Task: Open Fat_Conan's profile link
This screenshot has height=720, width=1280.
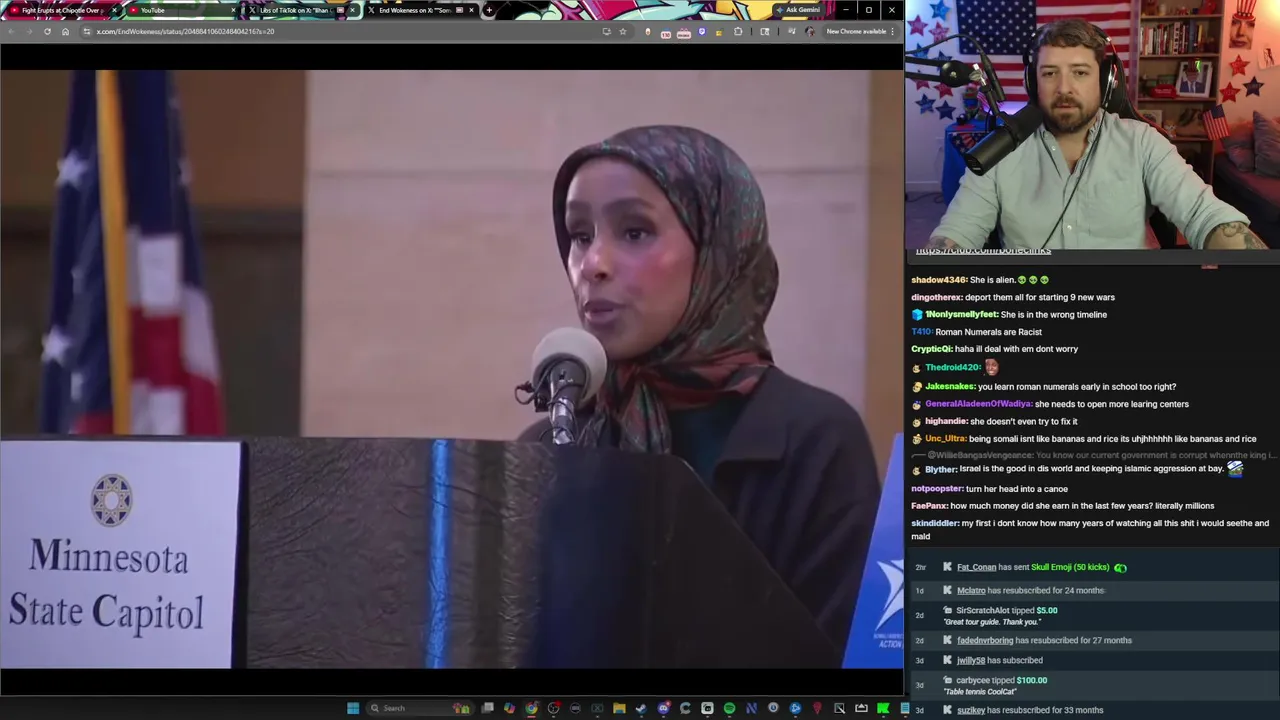Action: [x=976, y=568]
